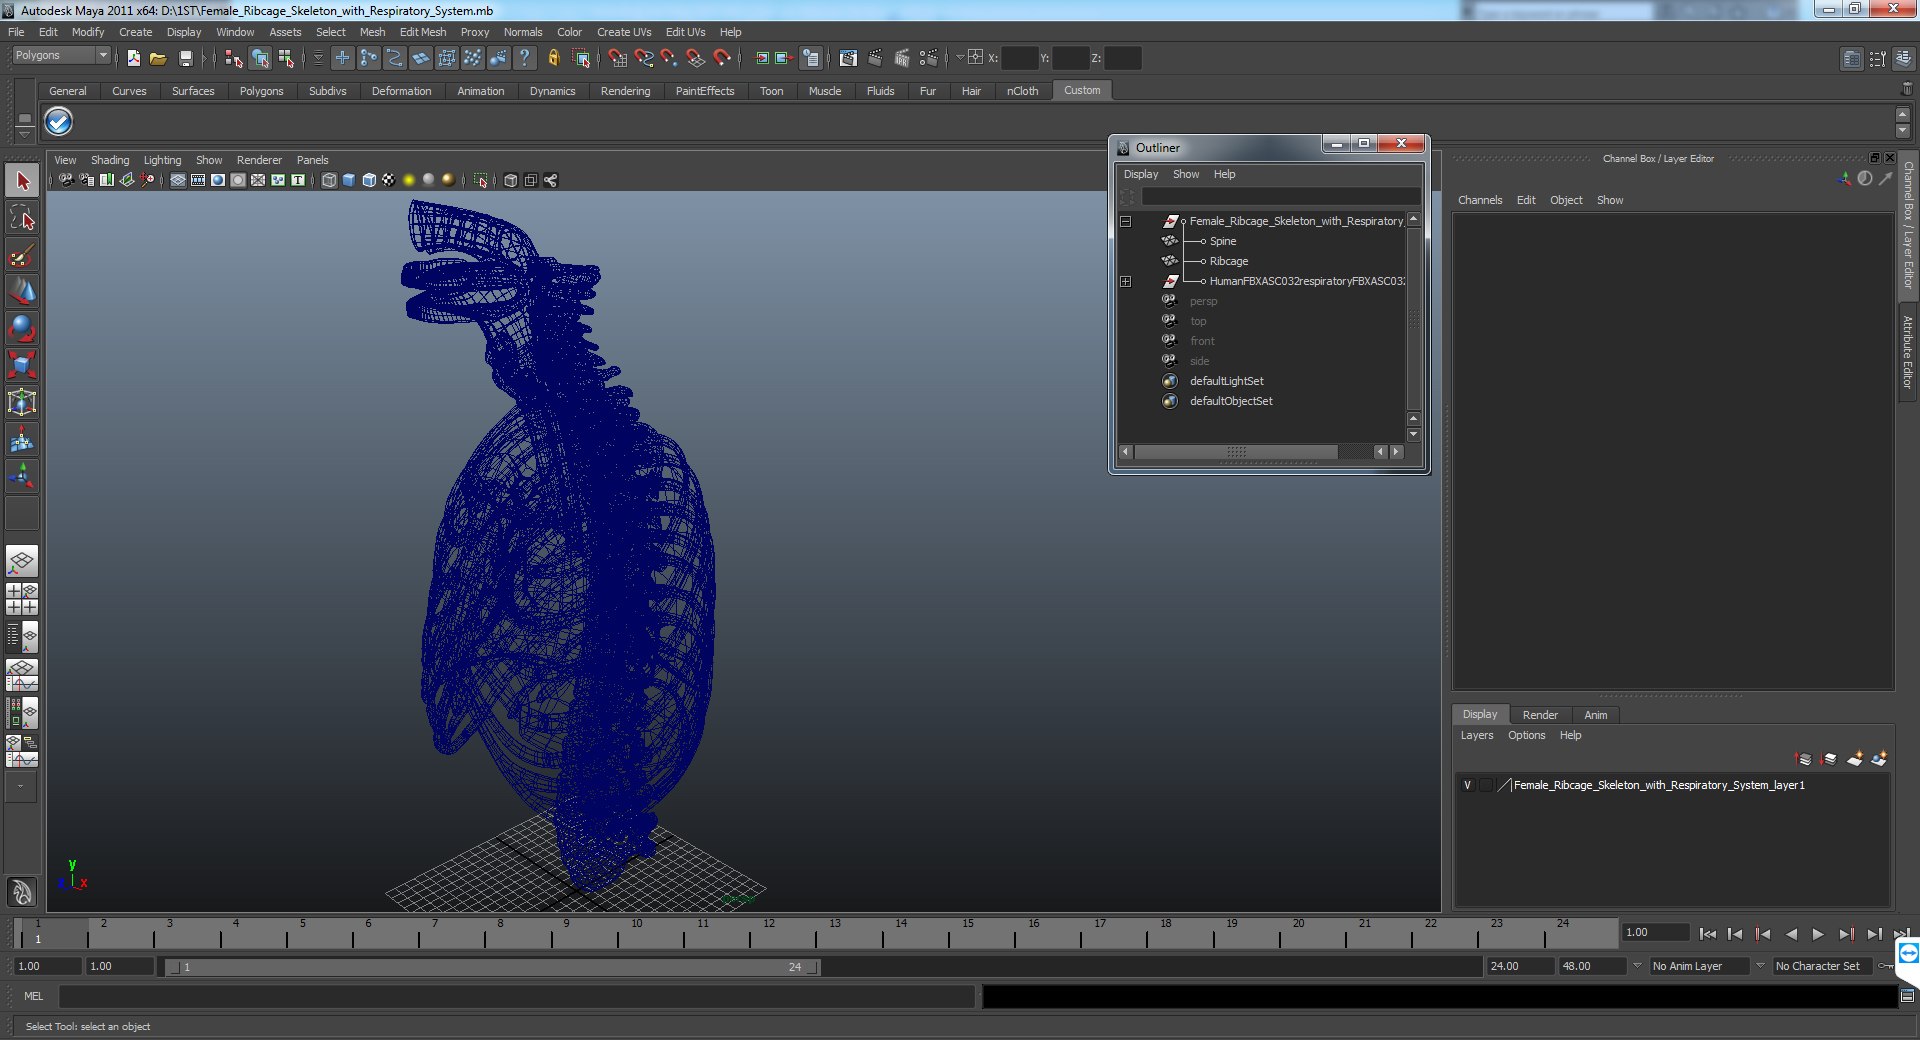Select the Ribcage node in Outliner

click(x=1229, y=261)
